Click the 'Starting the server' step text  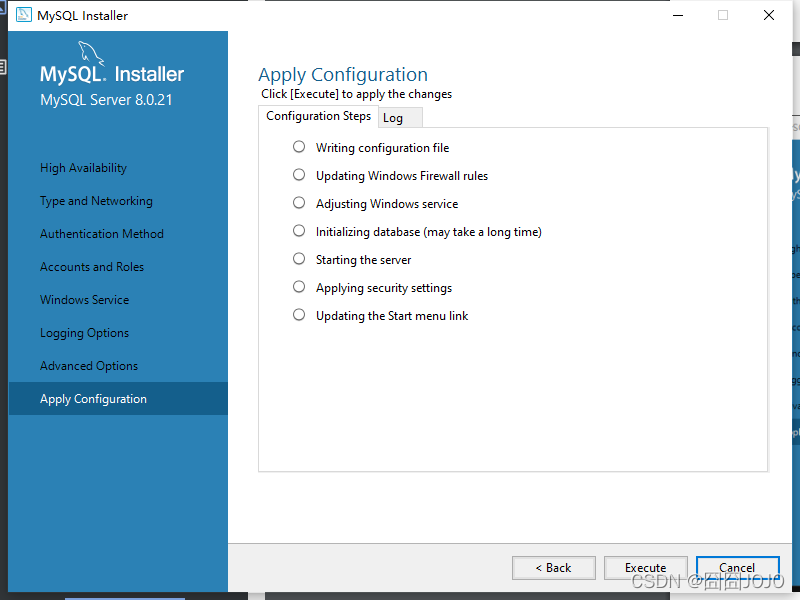[x=363, y=260]
